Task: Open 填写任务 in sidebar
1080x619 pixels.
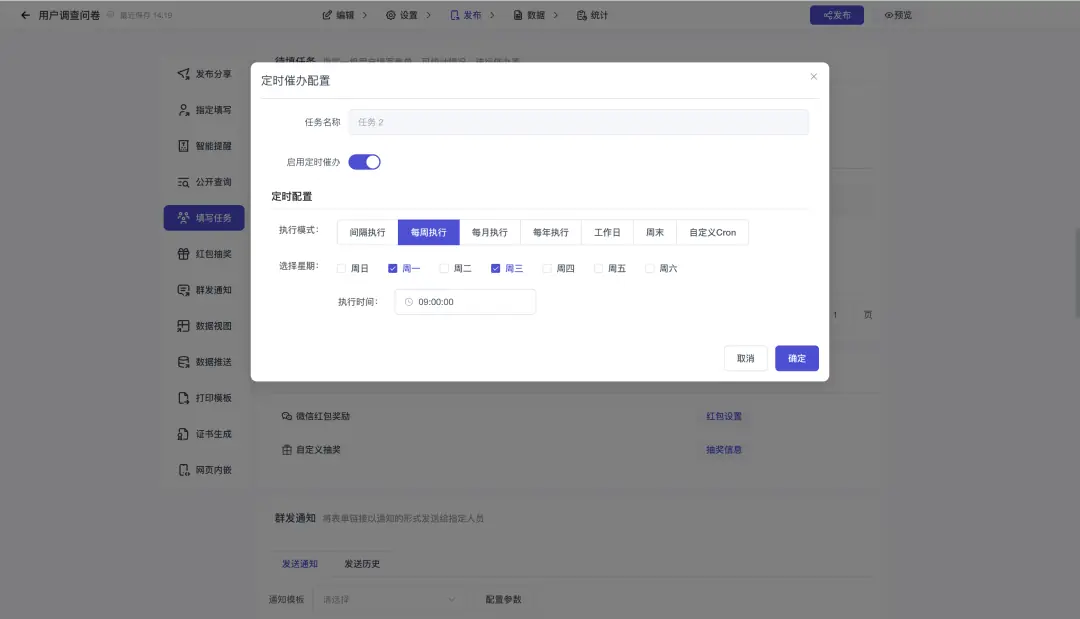Action: [204, 218]
